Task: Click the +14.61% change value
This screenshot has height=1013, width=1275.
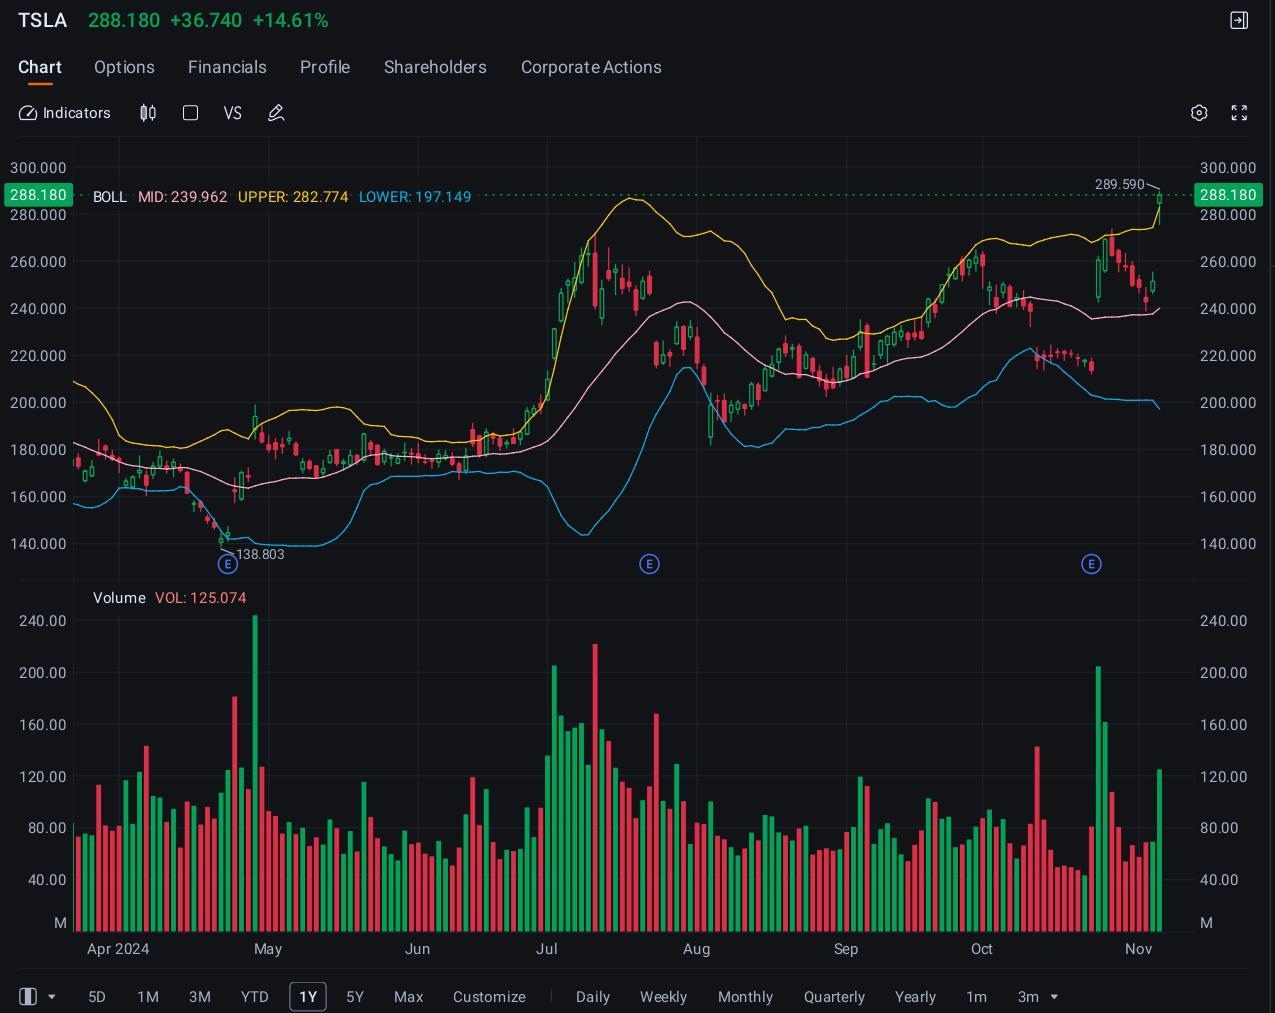Action: pyautogui.click(x=290, y=20)
